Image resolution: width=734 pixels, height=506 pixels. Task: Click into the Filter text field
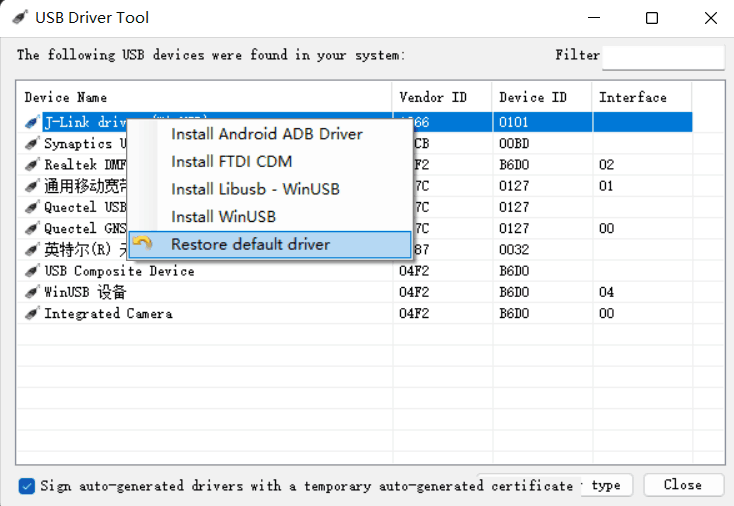[662, 56]
